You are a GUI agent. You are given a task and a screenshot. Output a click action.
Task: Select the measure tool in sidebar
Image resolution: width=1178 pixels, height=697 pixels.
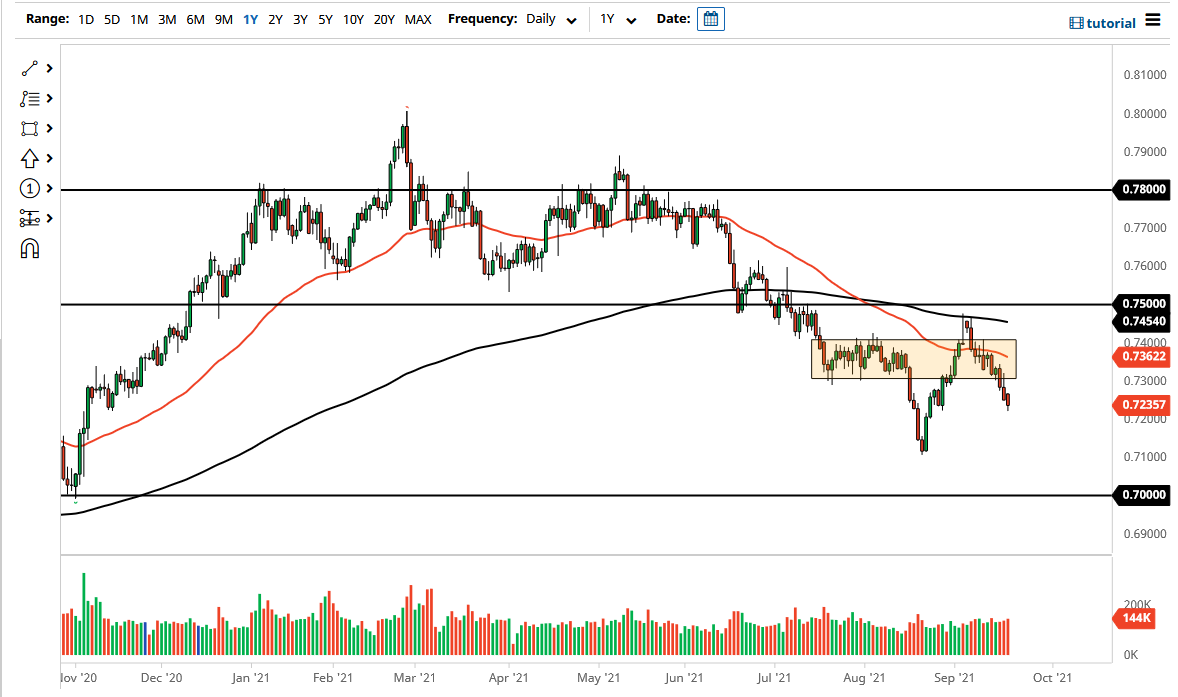28,218
